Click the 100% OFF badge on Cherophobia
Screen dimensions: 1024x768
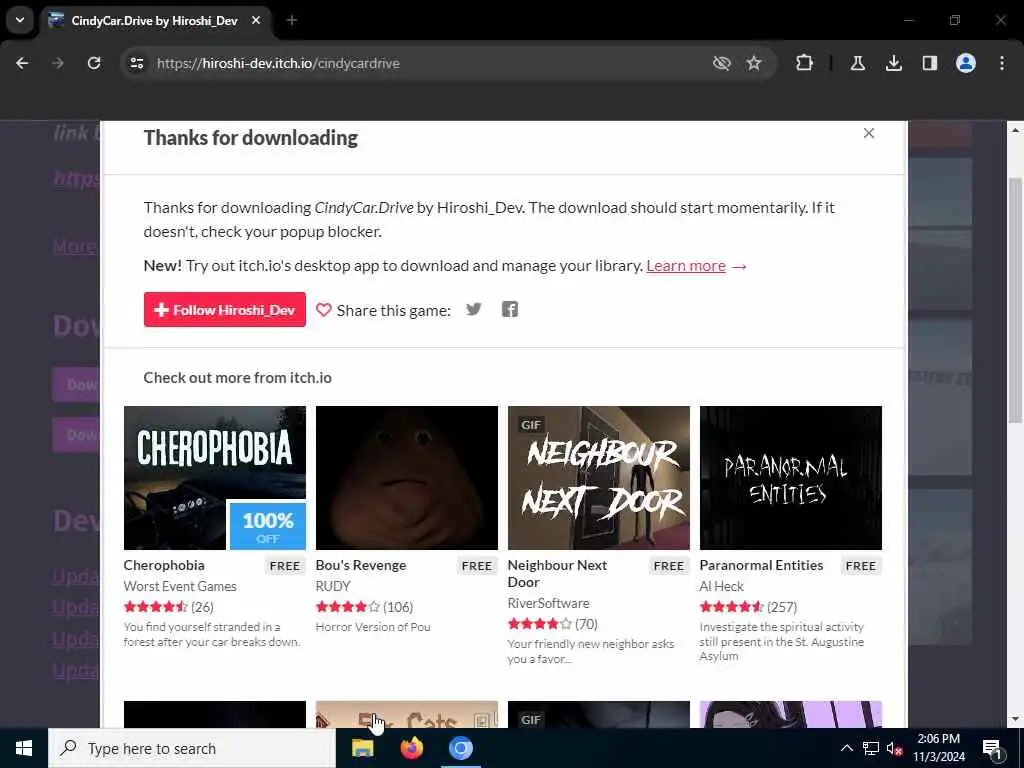pos(268,526)
